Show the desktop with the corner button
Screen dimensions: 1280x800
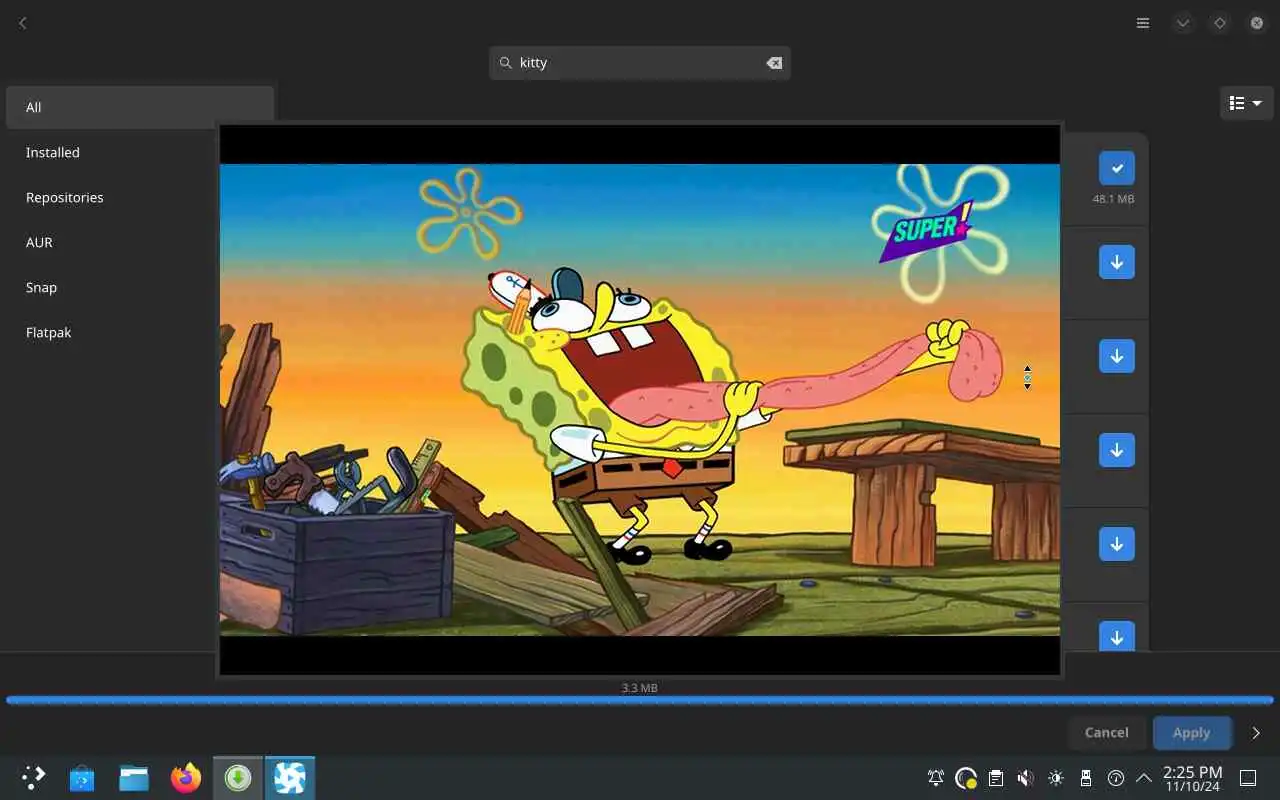pos(1248,778)
